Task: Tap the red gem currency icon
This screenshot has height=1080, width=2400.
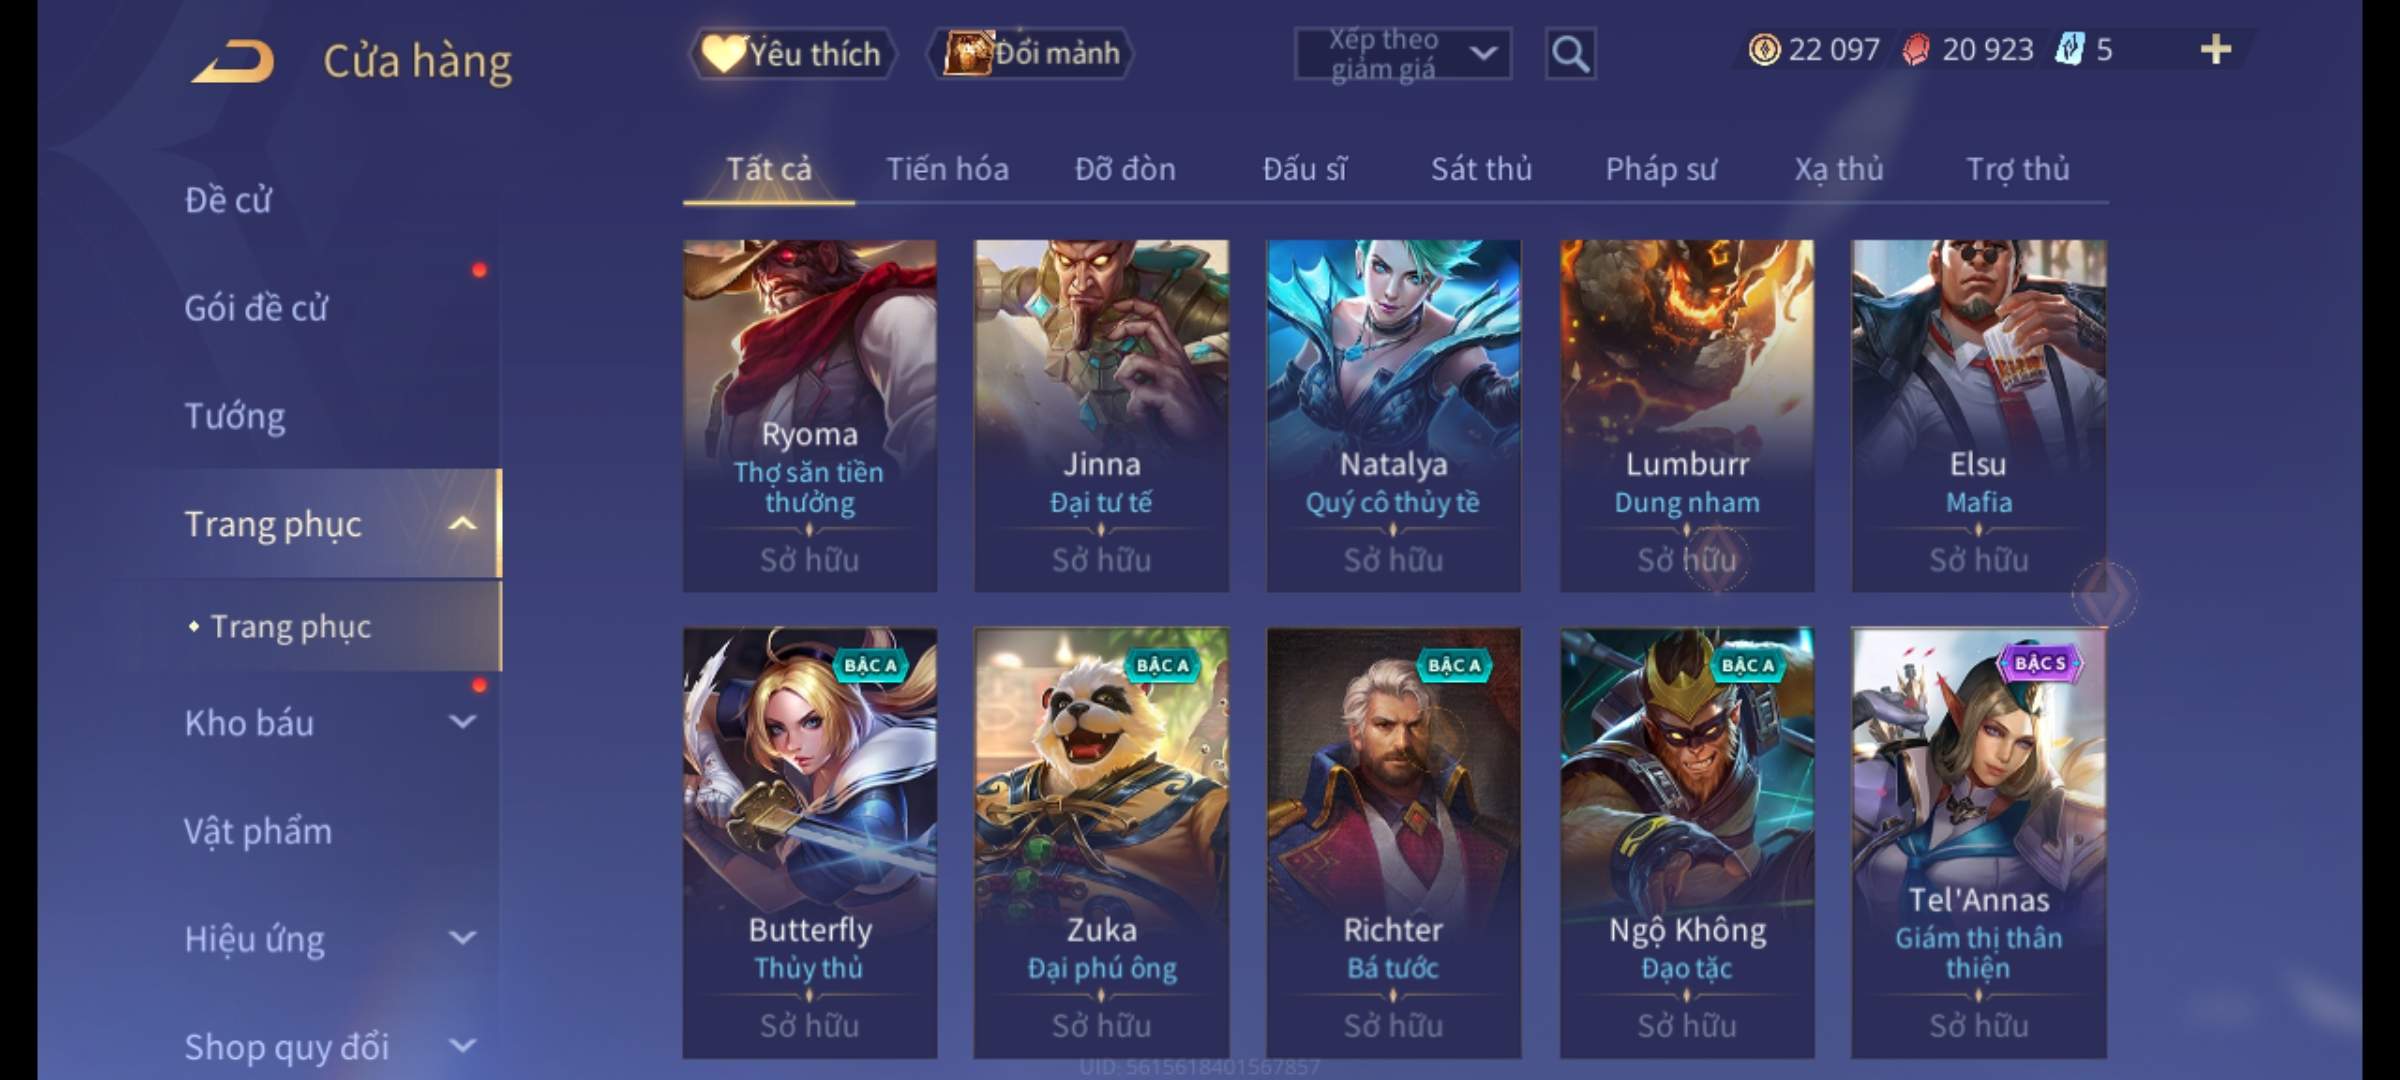Action: click(1916, 50)
